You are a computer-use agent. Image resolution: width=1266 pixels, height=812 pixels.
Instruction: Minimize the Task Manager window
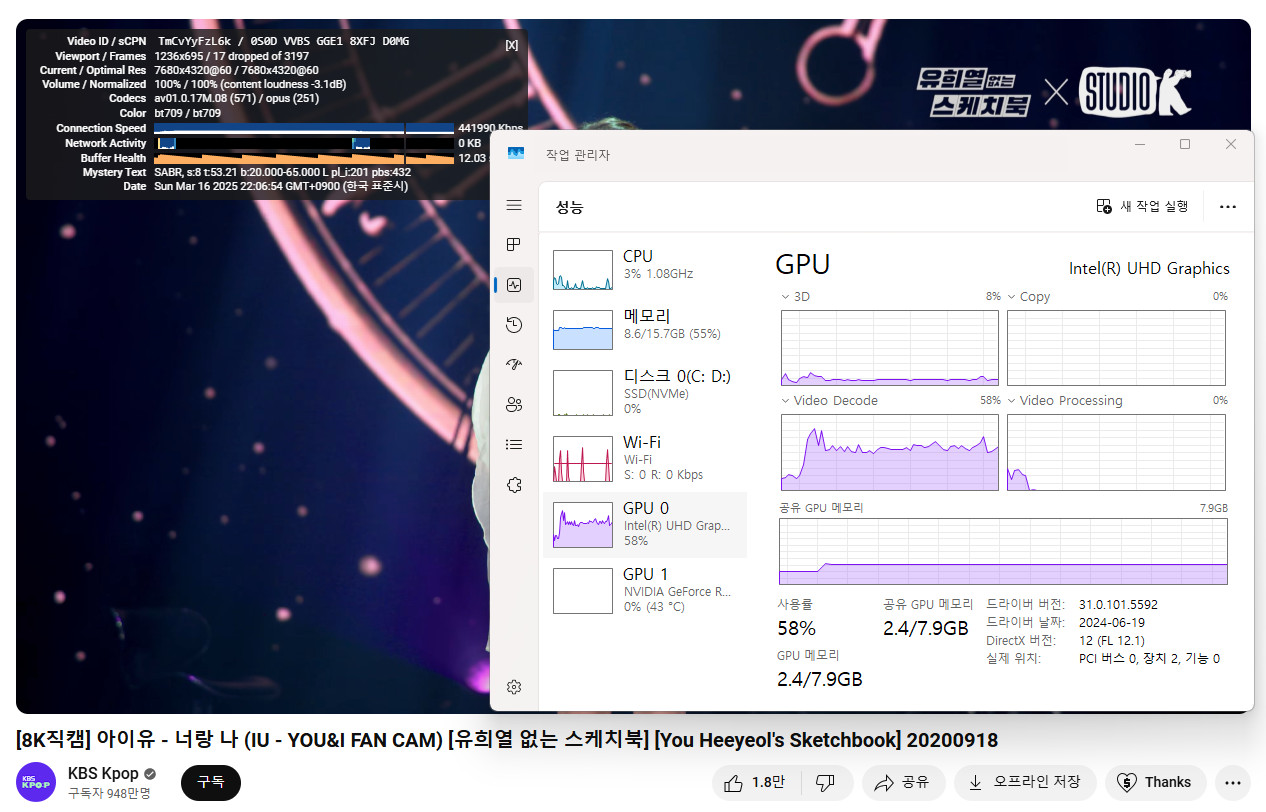(x=1139, y=144)
